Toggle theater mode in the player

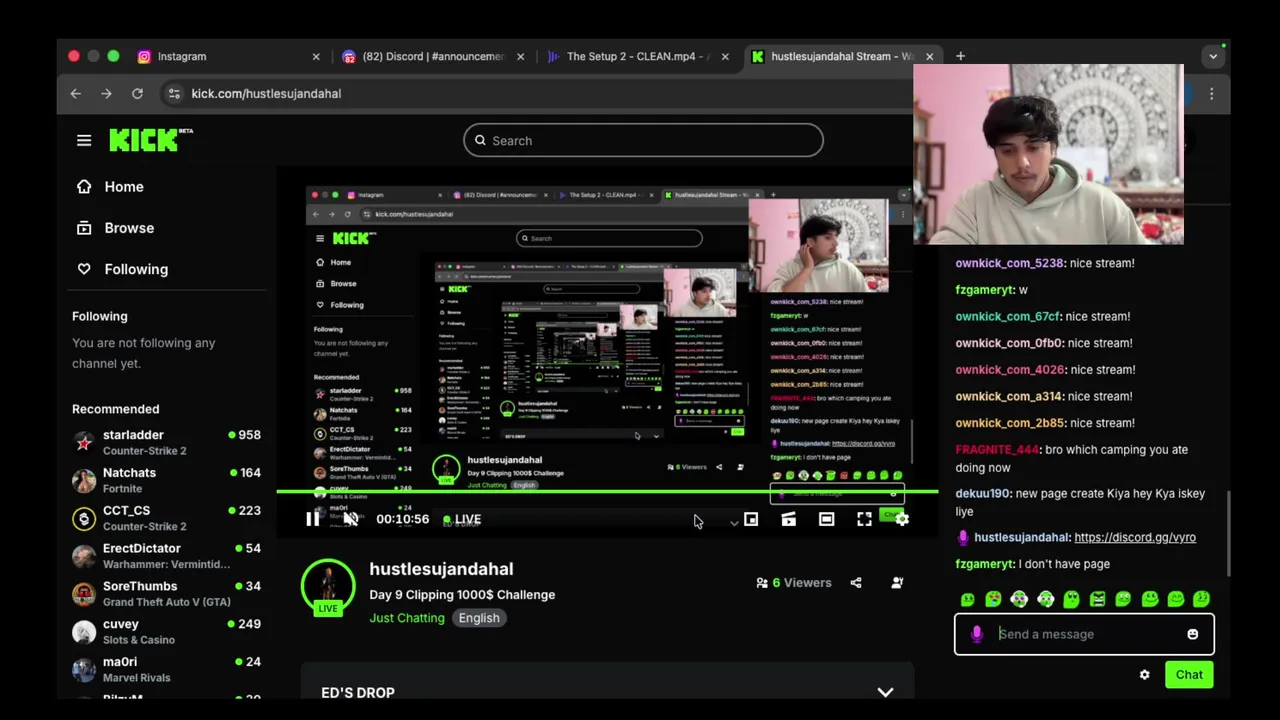[x=826, y=519]
